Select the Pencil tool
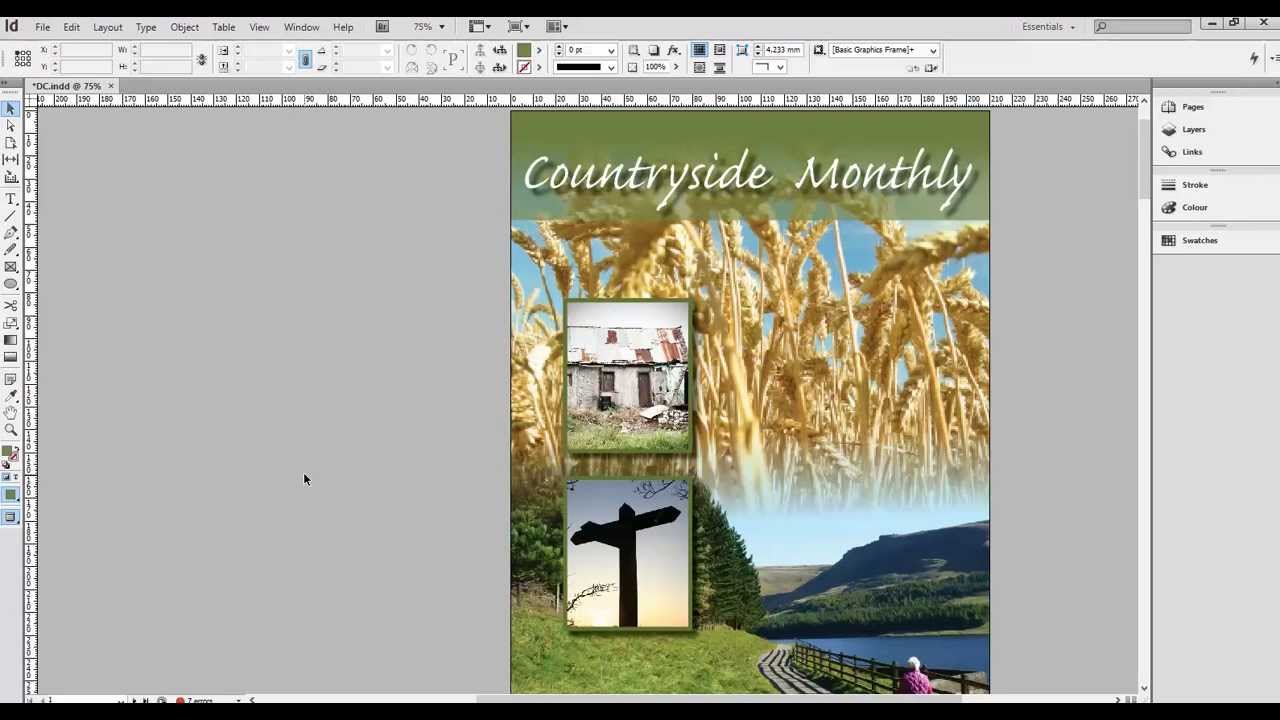The width and height of the screenshot is (1280, 720). point(11,249)
